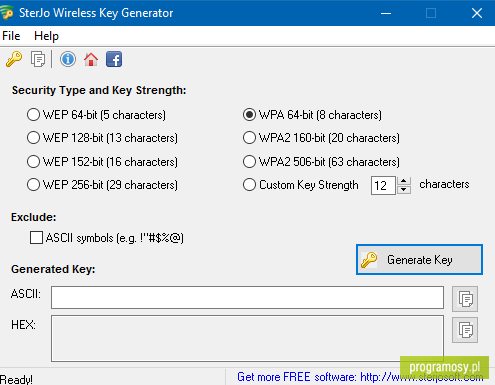Click the key icon in the toolbar
This screenshot has height=385, width=495.
point(14,59)
